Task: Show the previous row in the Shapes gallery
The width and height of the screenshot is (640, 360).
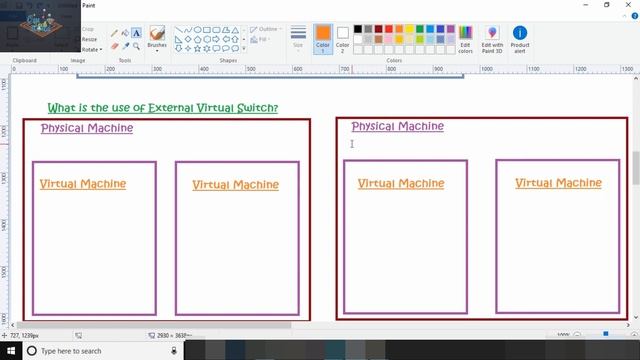Action: (244, 30)
